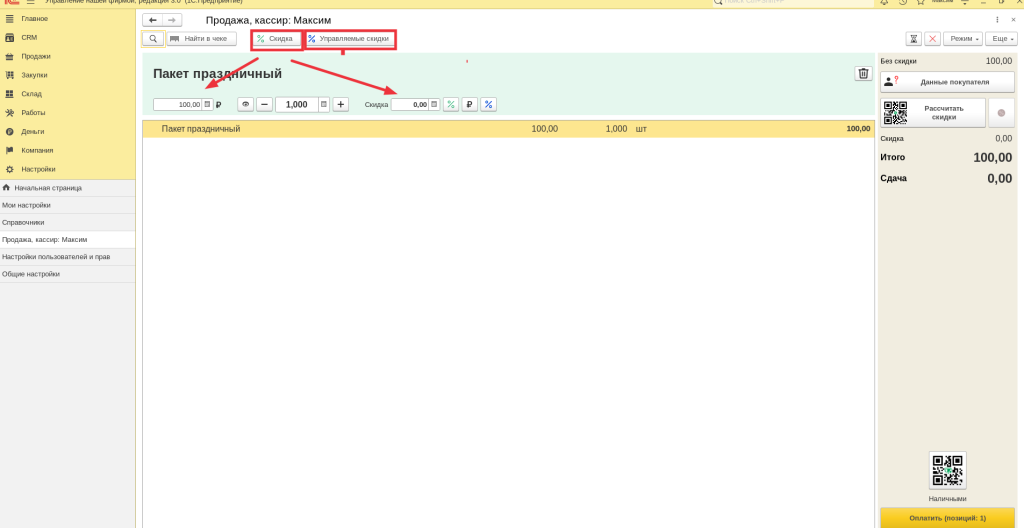Click the global search field at top
This screenshot has height=528, width=1024.
click(x=792, y=2)
